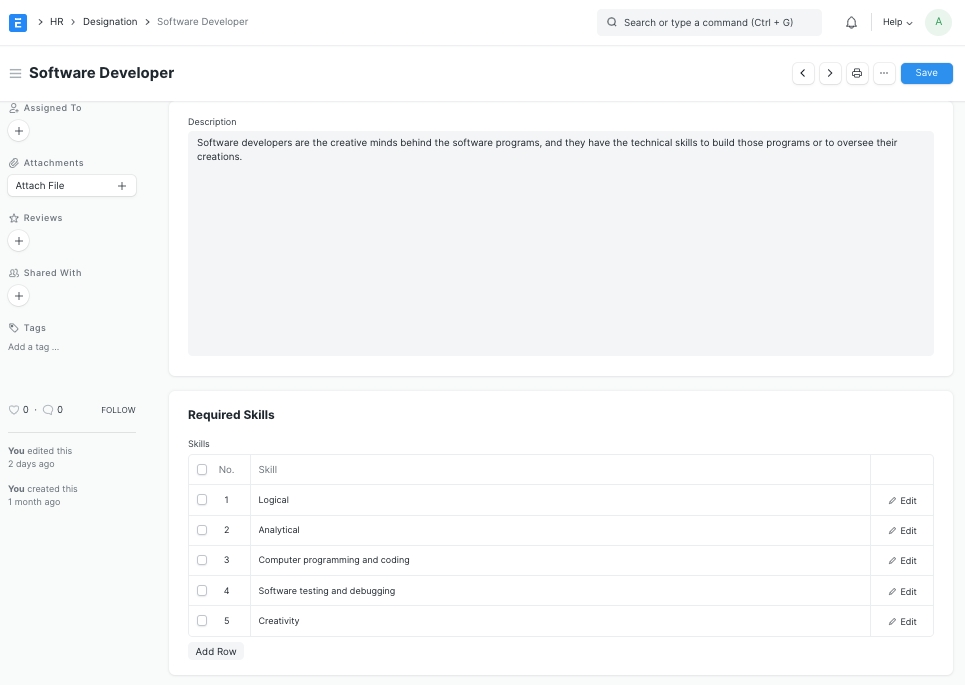
Task: Open the Designation breadcrumb link
Action: [110, 22]
